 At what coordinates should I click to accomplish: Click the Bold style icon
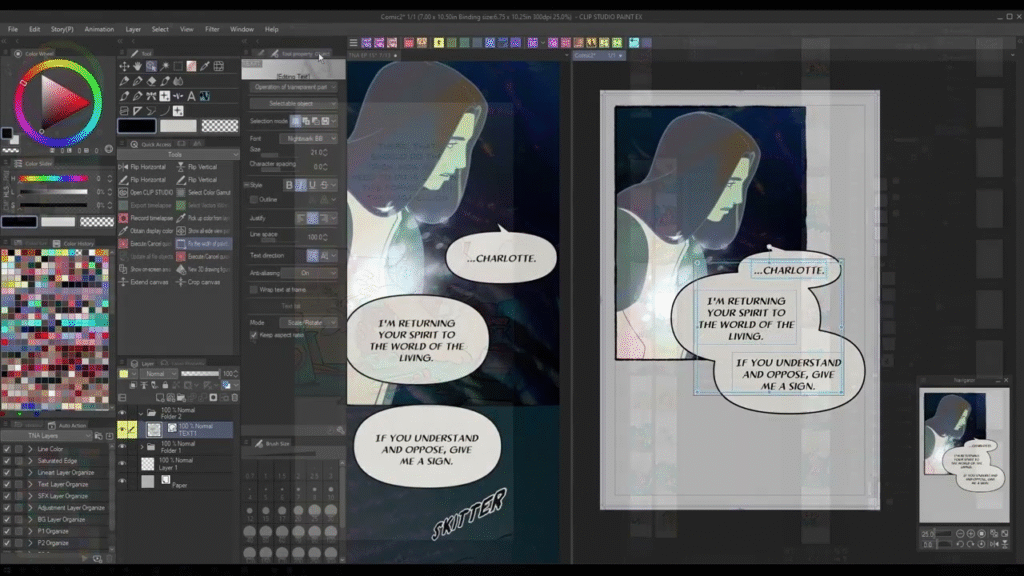point(290,185)
